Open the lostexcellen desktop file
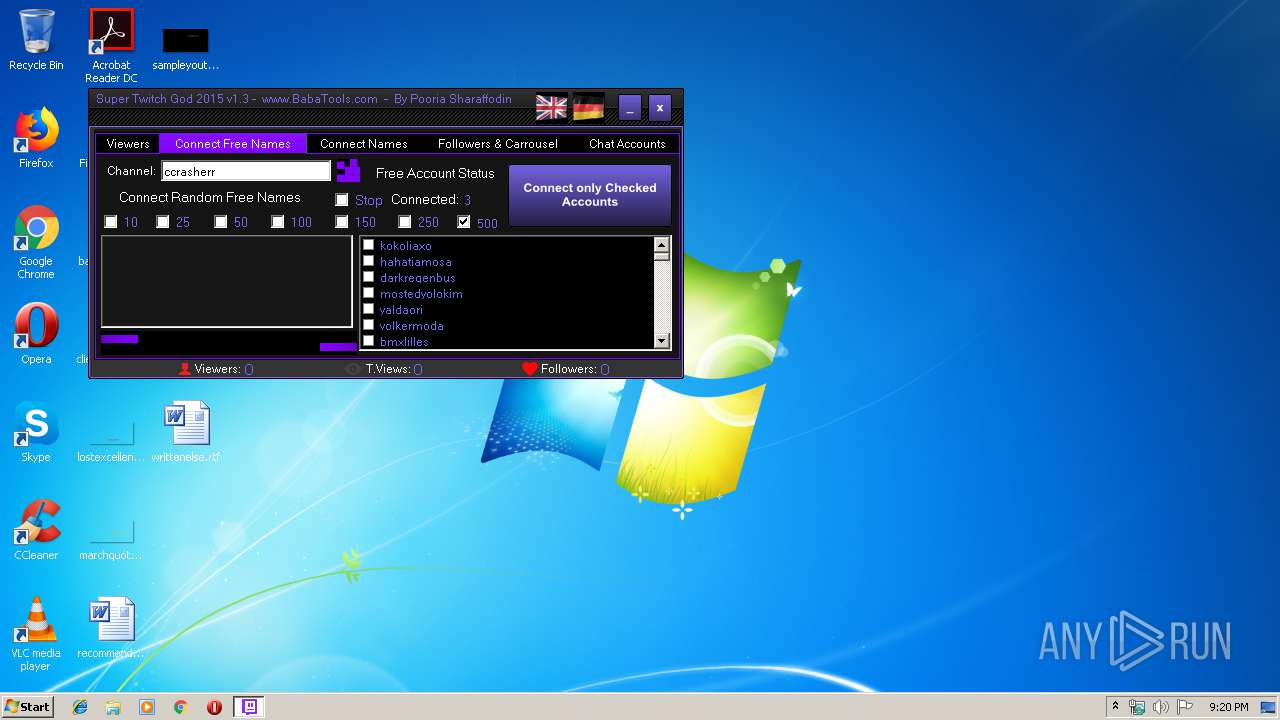 click(111, 440)
